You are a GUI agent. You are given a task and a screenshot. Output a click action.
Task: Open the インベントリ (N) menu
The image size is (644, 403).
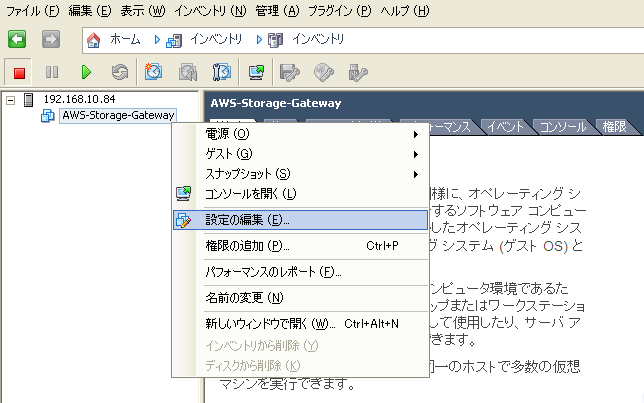click(210, 11)
